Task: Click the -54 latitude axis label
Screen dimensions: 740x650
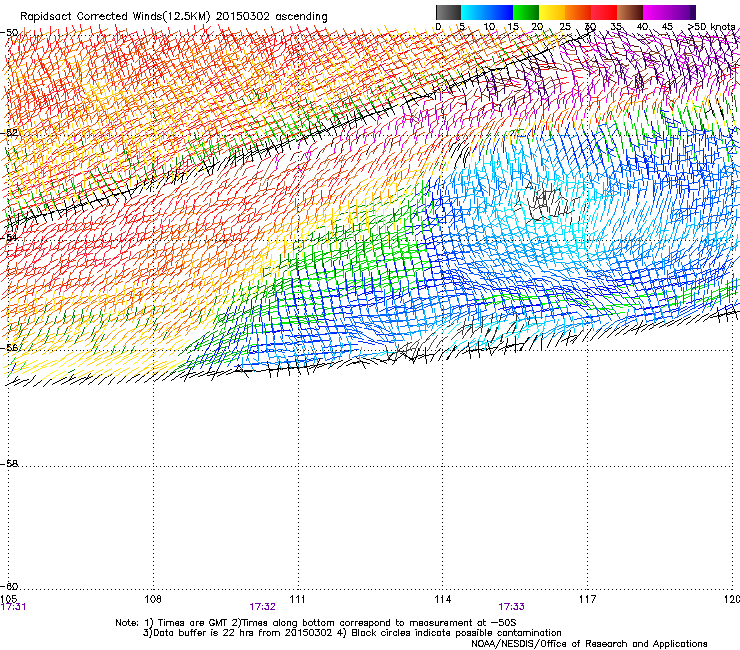Action: [x=9, y=237]
